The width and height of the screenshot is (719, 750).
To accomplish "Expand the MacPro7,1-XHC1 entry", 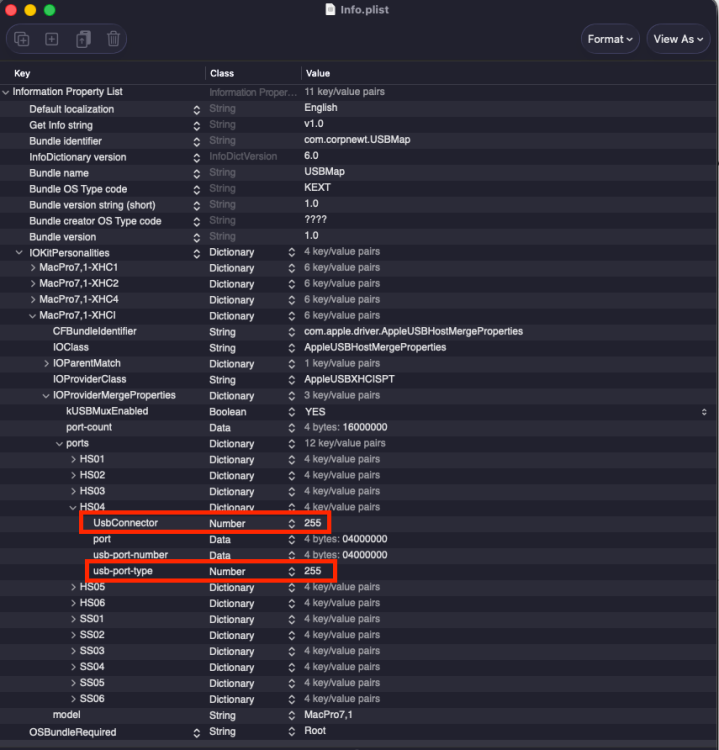I will 33,268.
